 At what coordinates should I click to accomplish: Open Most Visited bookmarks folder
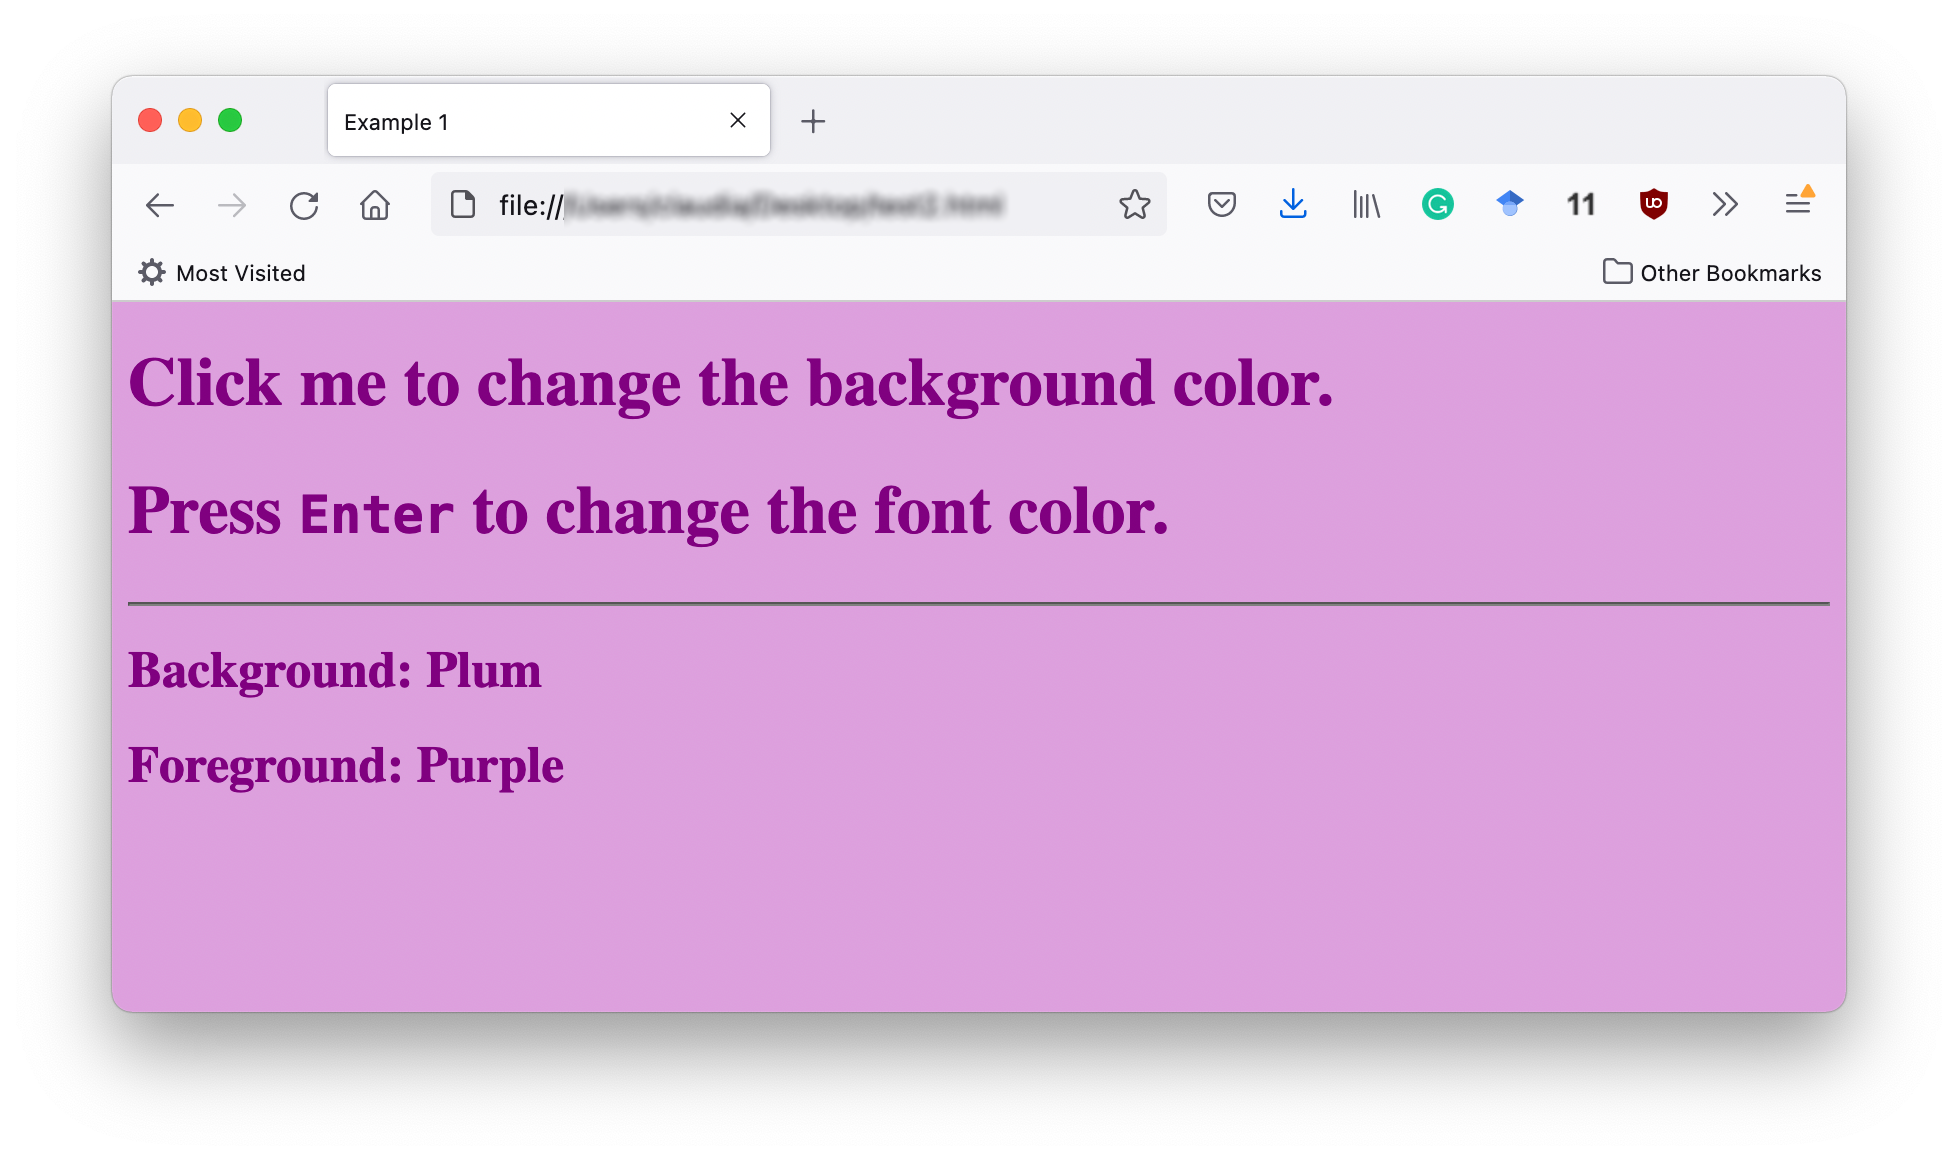click(x=222, y=273)
